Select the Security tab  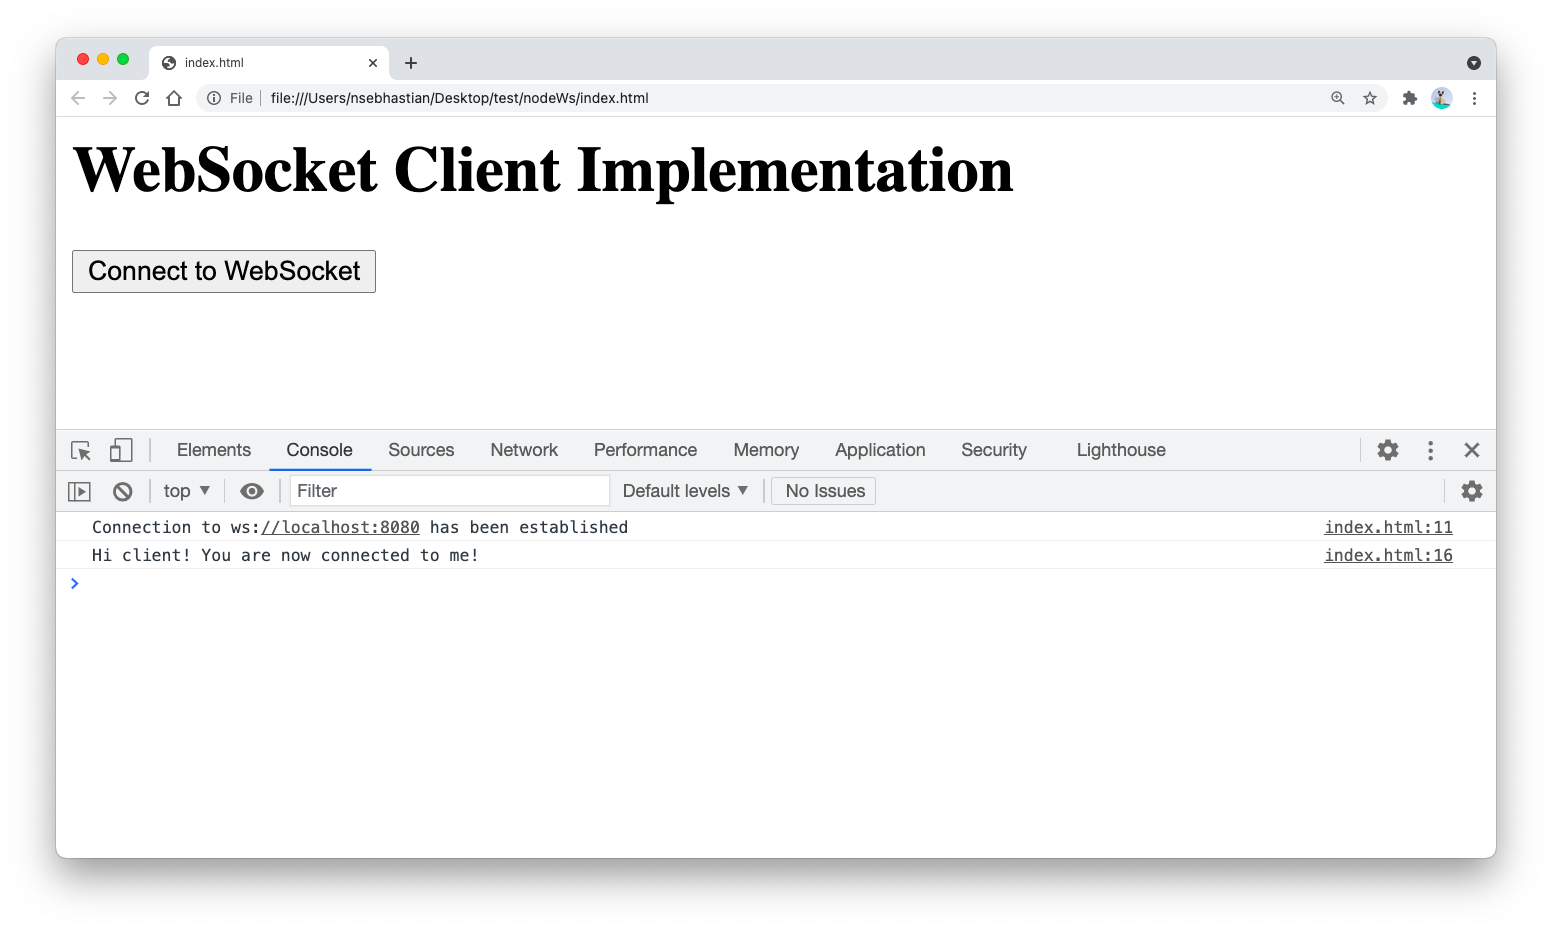(x=994, y=450)
